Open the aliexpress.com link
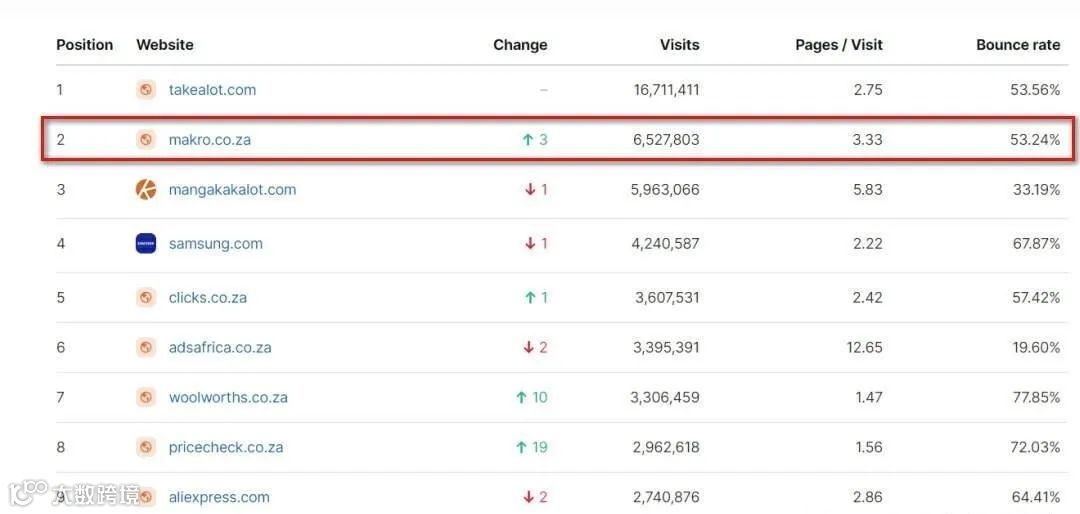The height and width of the screenshot is (514, 1080). tap(219, 497)
